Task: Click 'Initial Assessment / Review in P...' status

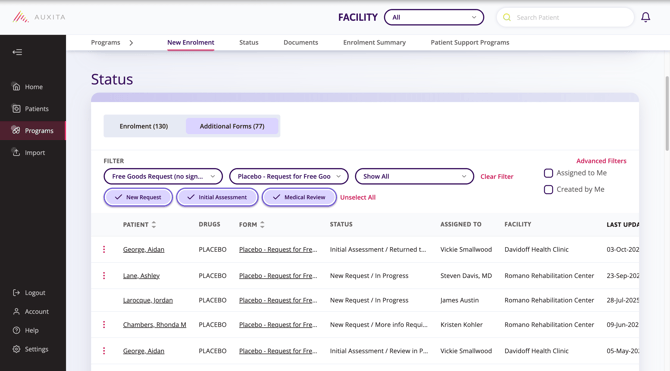Action: tap(379, 351)
